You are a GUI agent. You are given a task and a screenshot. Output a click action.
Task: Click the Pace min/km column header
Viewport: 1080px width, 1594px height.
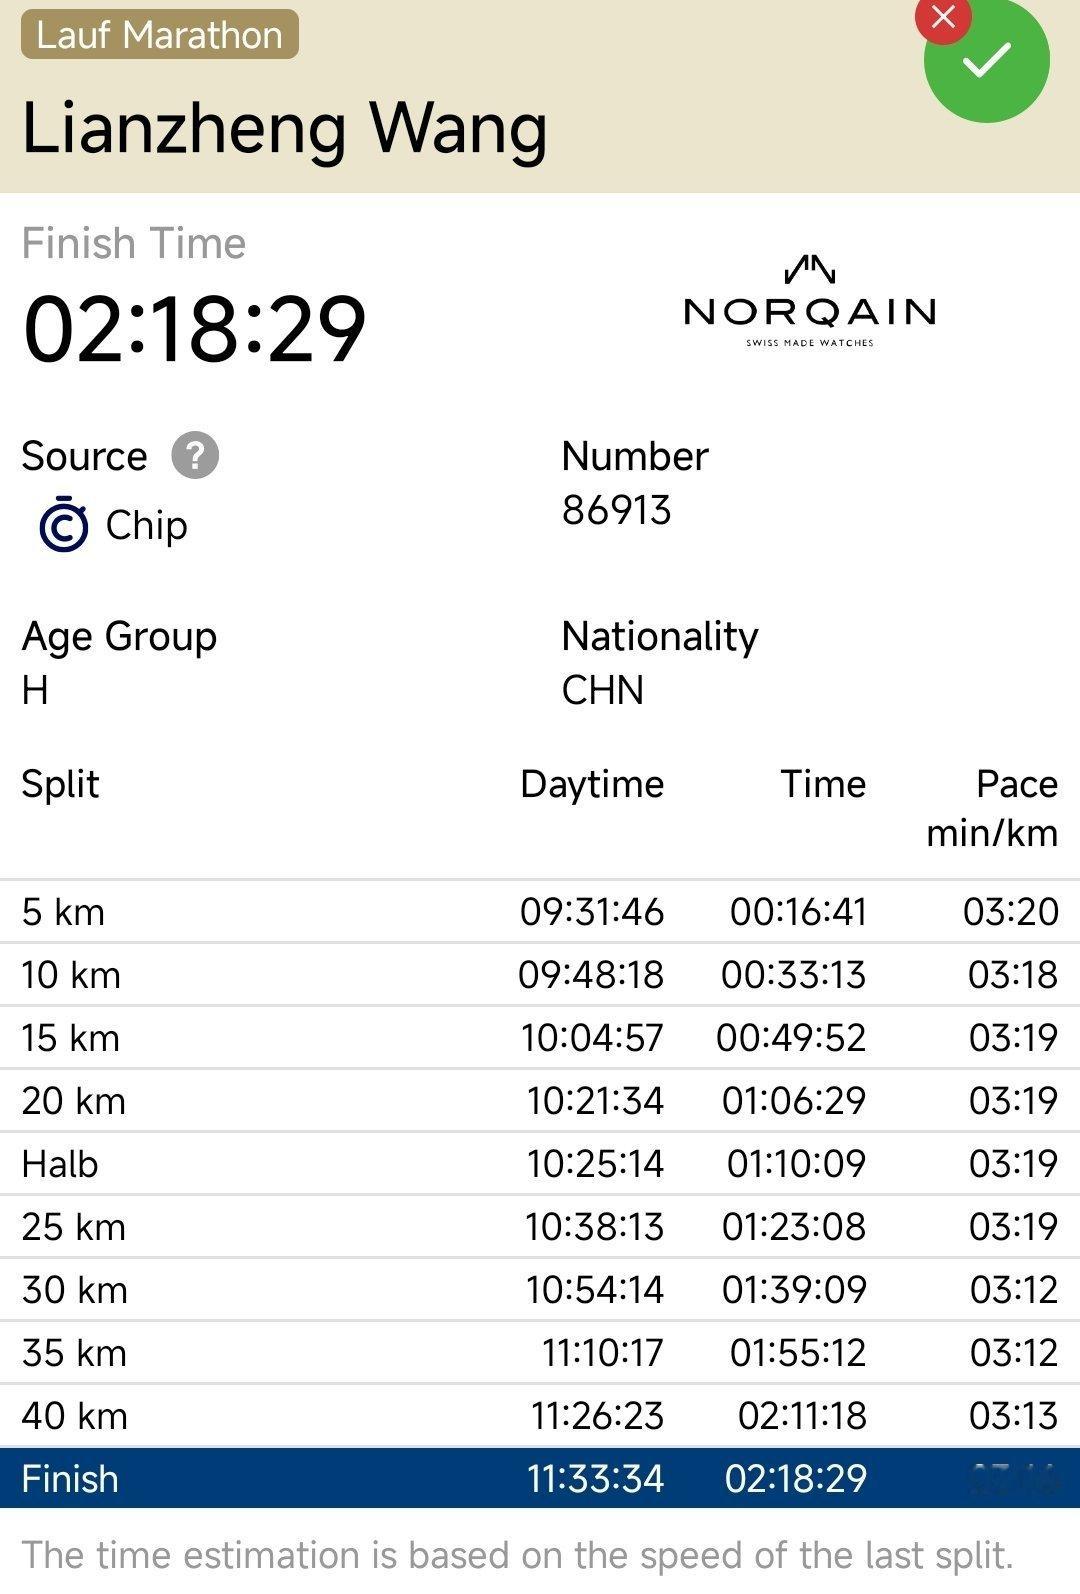coord(992,808)
